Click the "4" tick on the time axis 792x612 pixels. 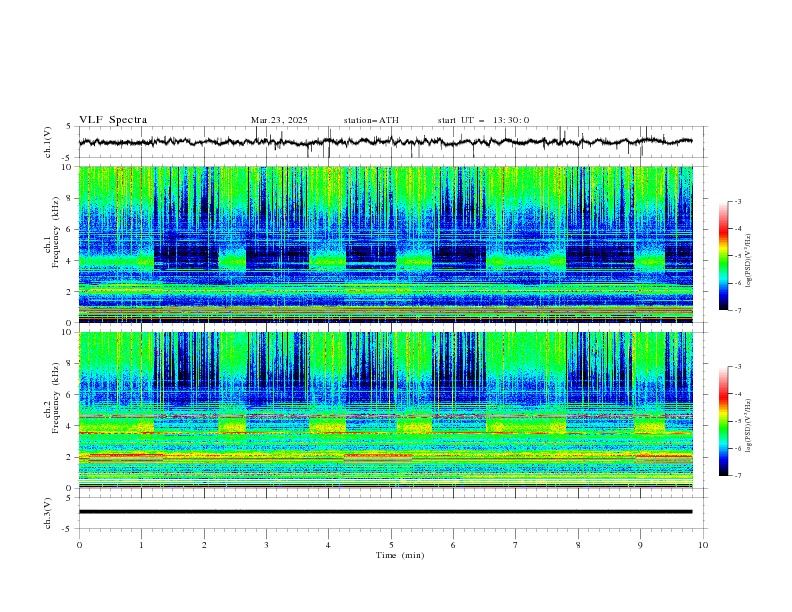(328, 545)
